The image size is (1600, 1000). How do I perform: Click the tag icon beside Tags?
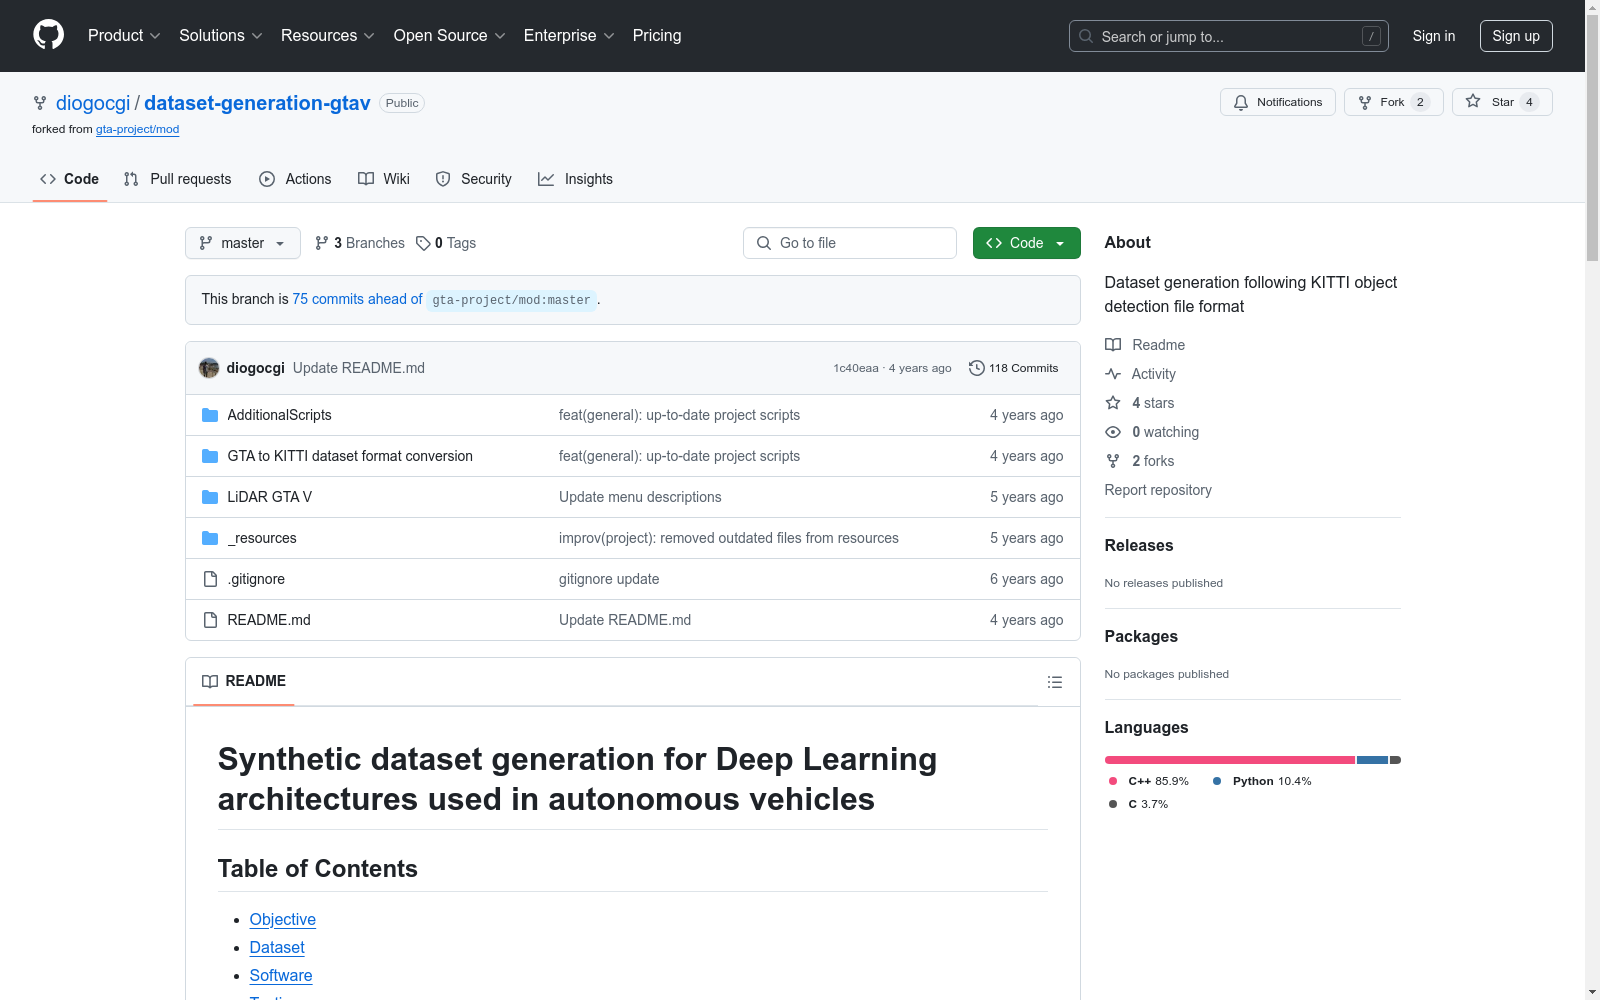[423, 243]
